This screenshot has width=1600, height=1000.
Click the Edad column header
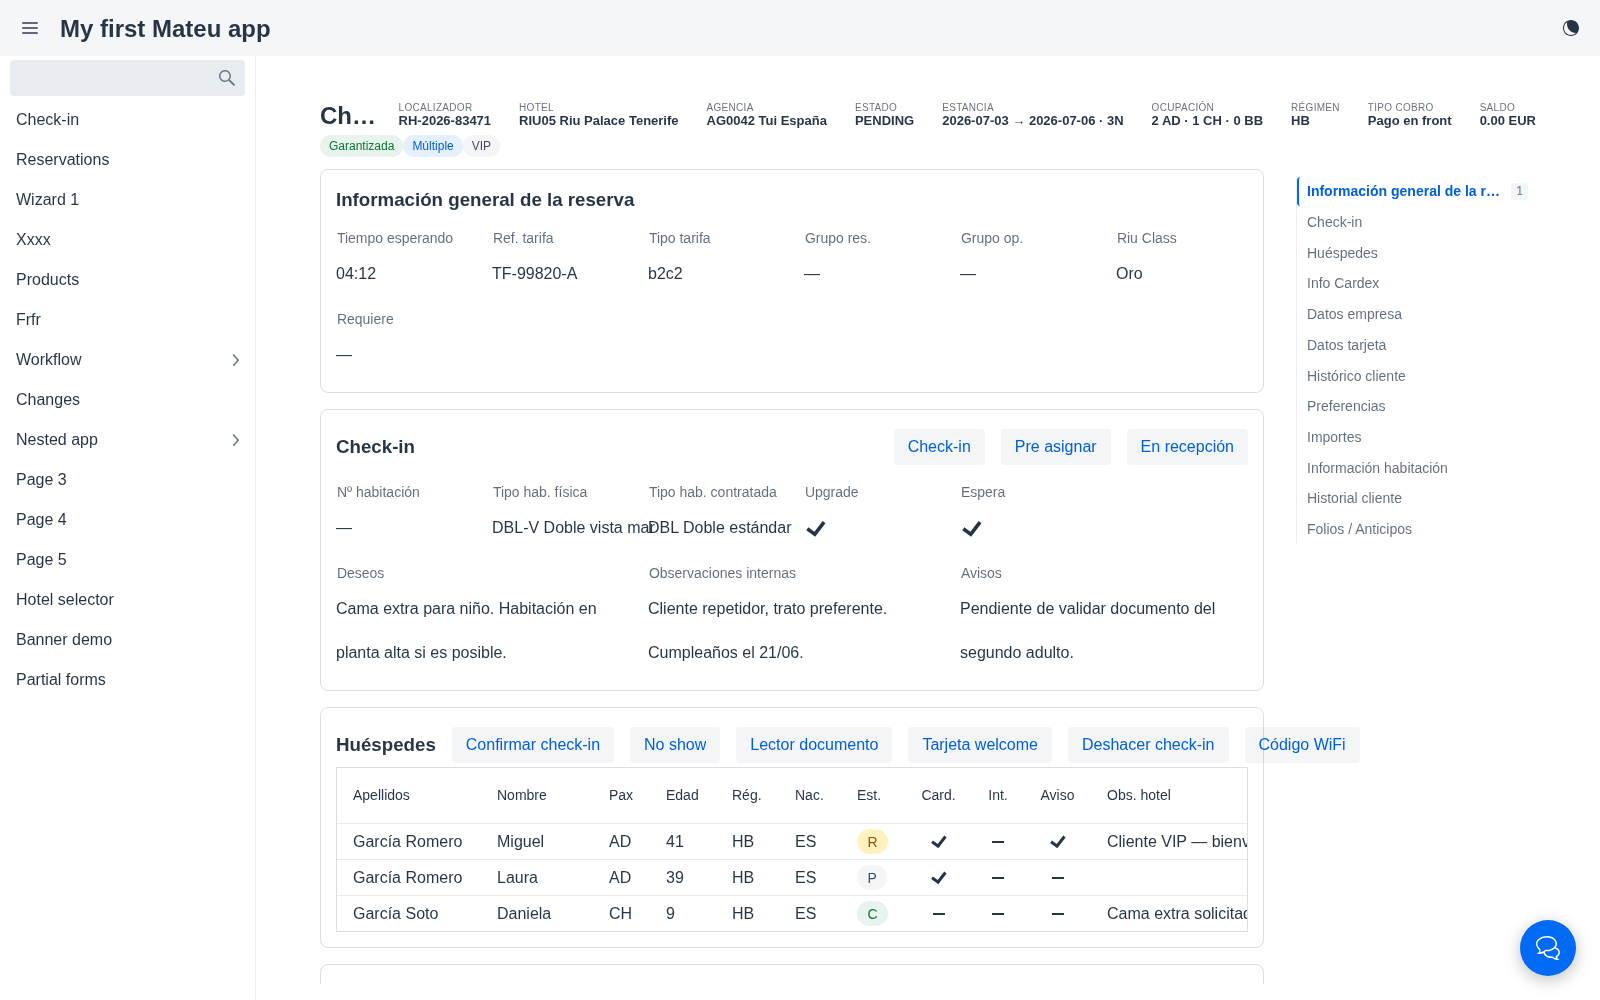[682, 795]
